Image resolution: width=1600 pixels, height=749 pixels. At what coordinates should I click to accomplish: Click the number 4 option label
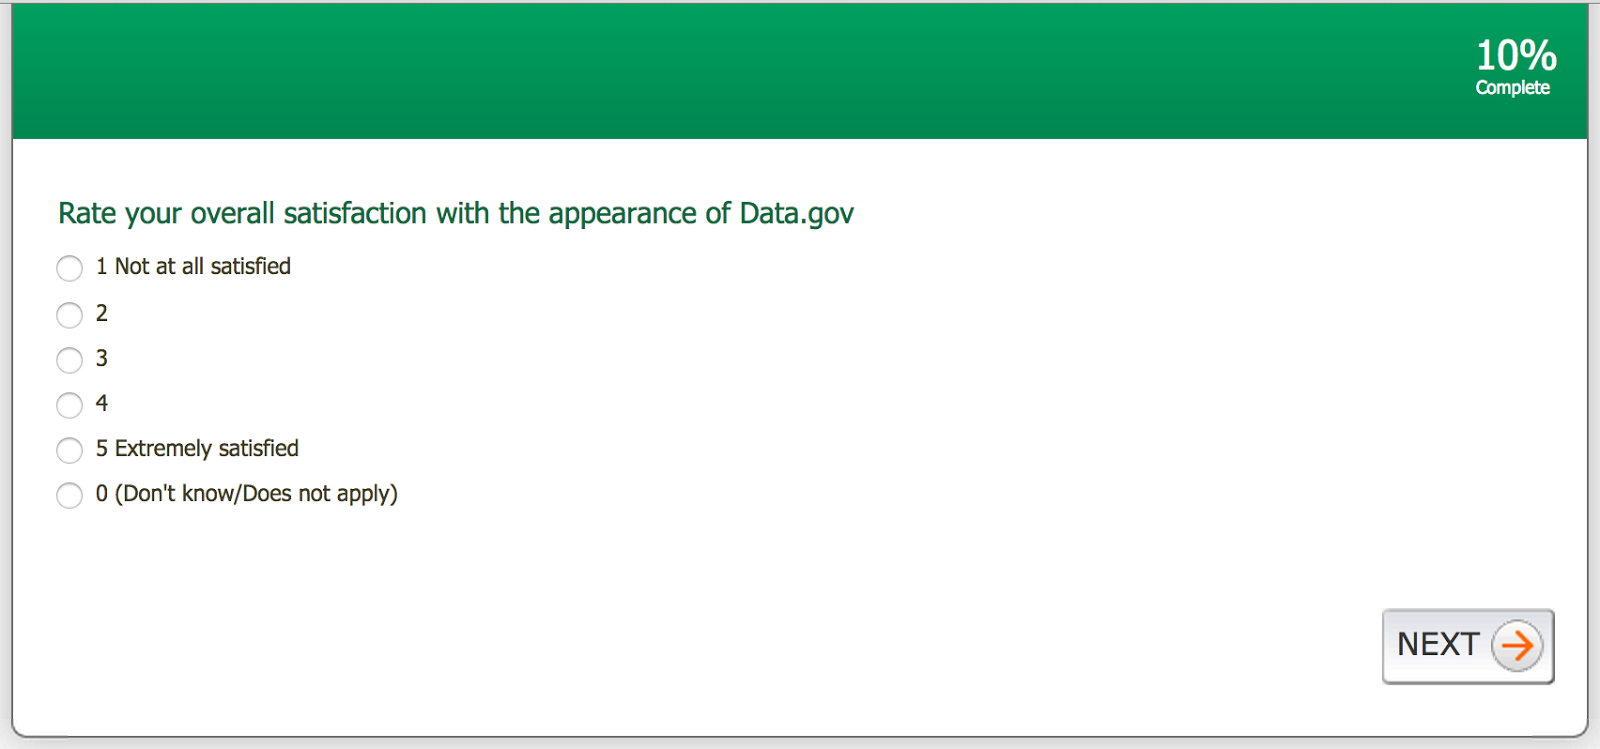click(101, 403)
